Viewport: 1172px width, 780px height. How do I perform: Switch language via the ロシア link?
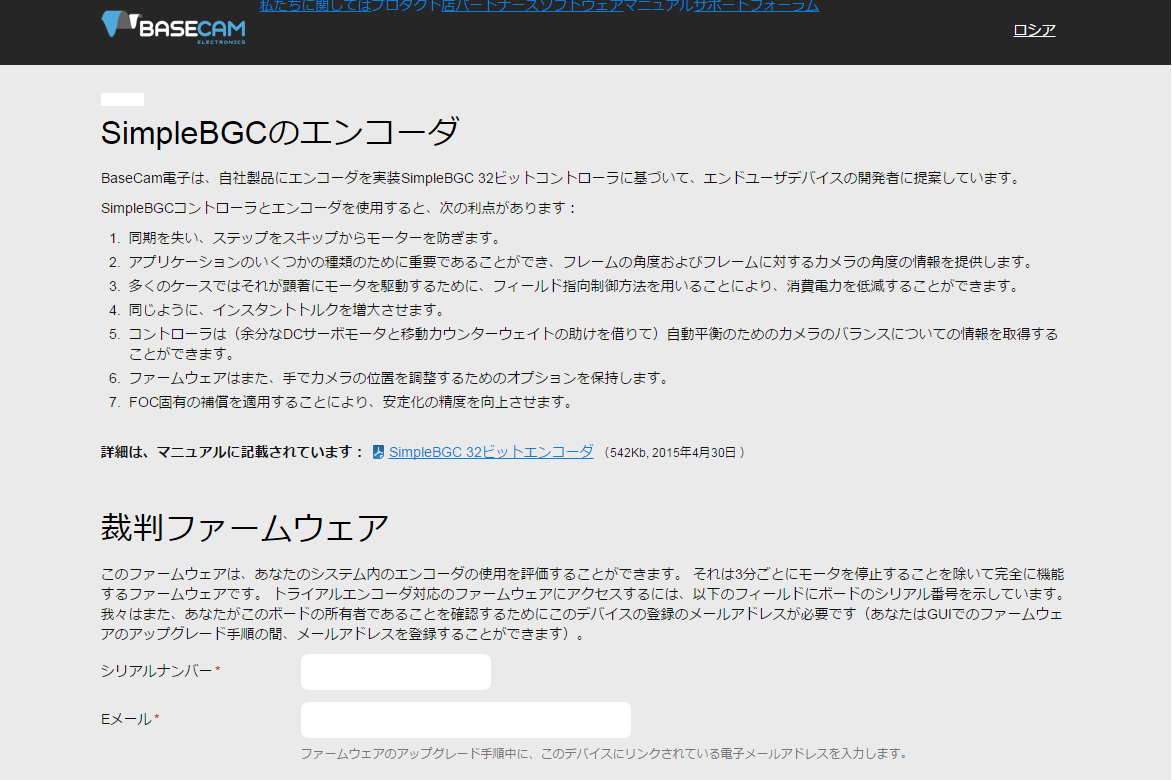point(1034,30)
